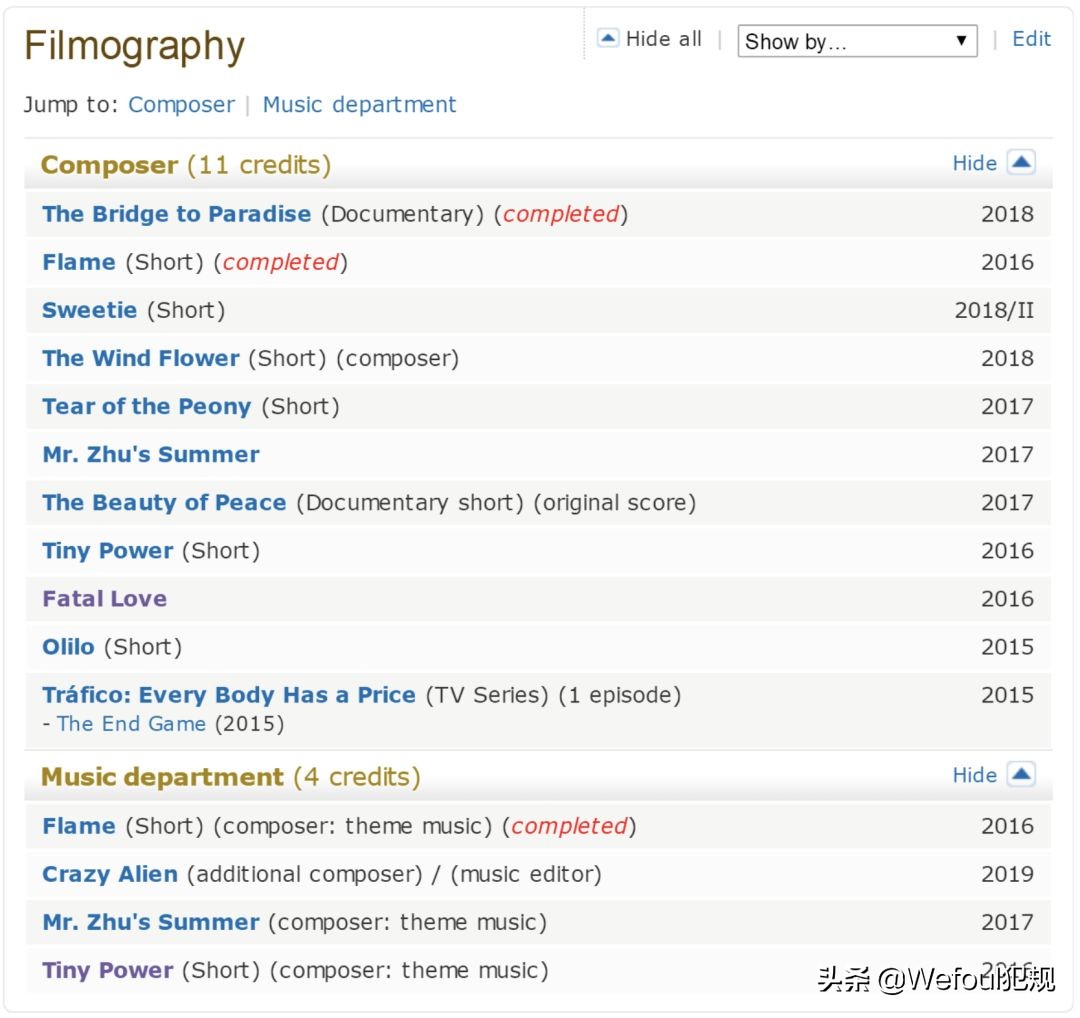
Task: Jump to the Music department section
Action: click(359, 105)
